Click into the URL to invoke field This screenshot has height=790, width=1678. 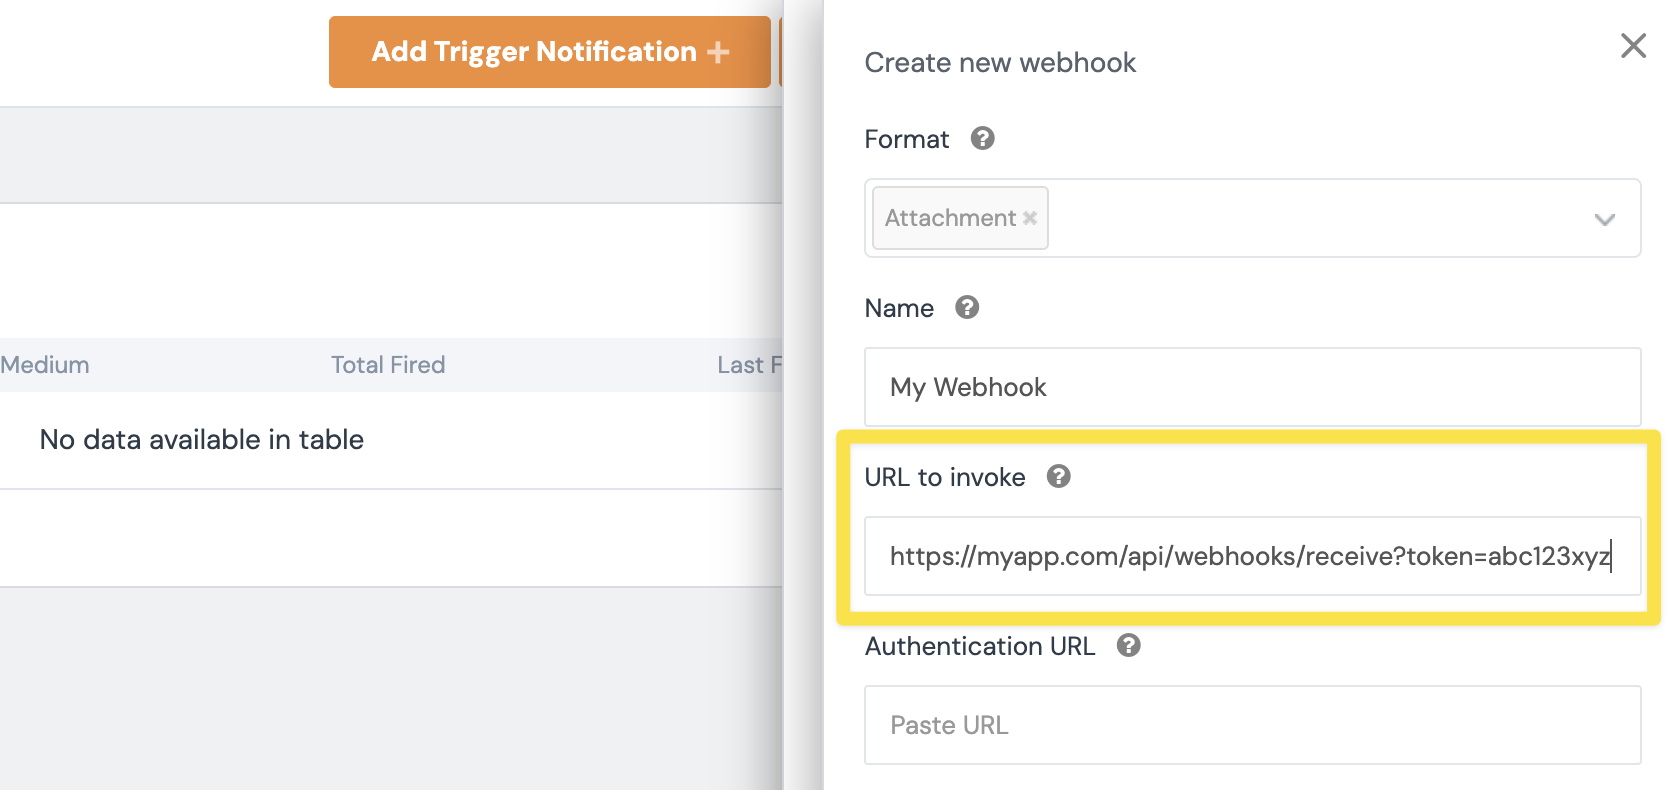pyautogui.click(x=1252, y=556)
